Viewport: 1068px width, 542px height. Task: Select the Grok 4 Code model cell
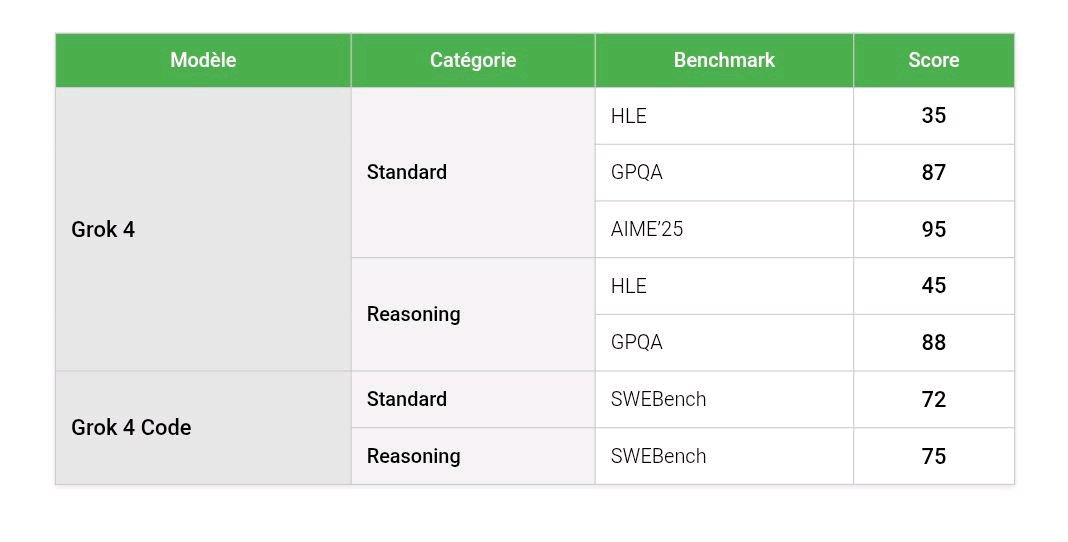coord(131,427)
